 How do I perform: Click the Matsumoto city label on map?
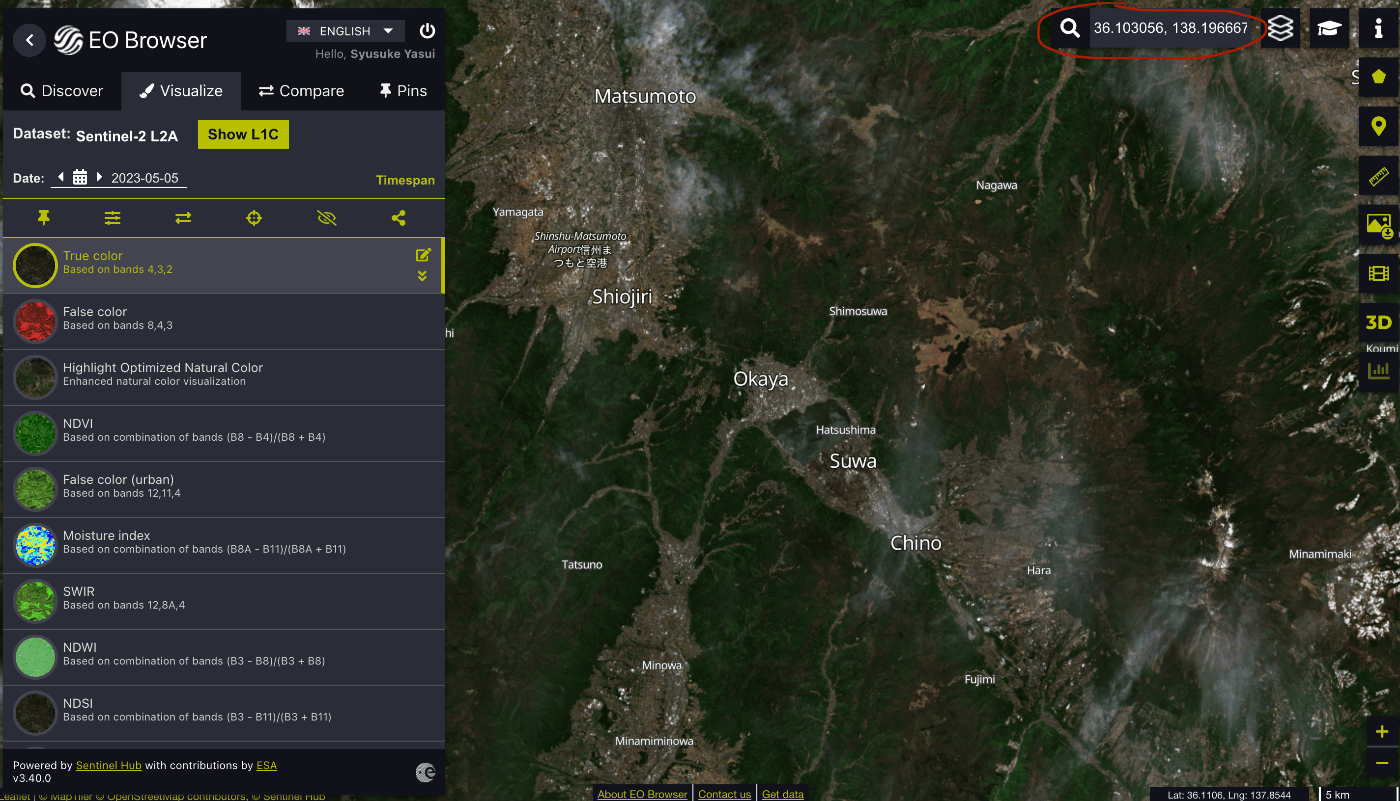pos(645,97)
